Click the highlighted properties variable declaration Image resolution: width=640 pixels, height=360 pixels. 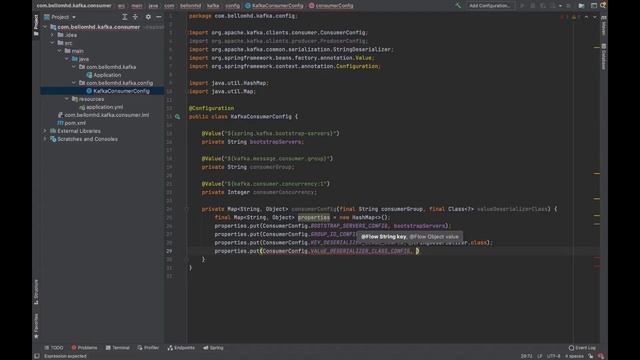pos(313,218)
